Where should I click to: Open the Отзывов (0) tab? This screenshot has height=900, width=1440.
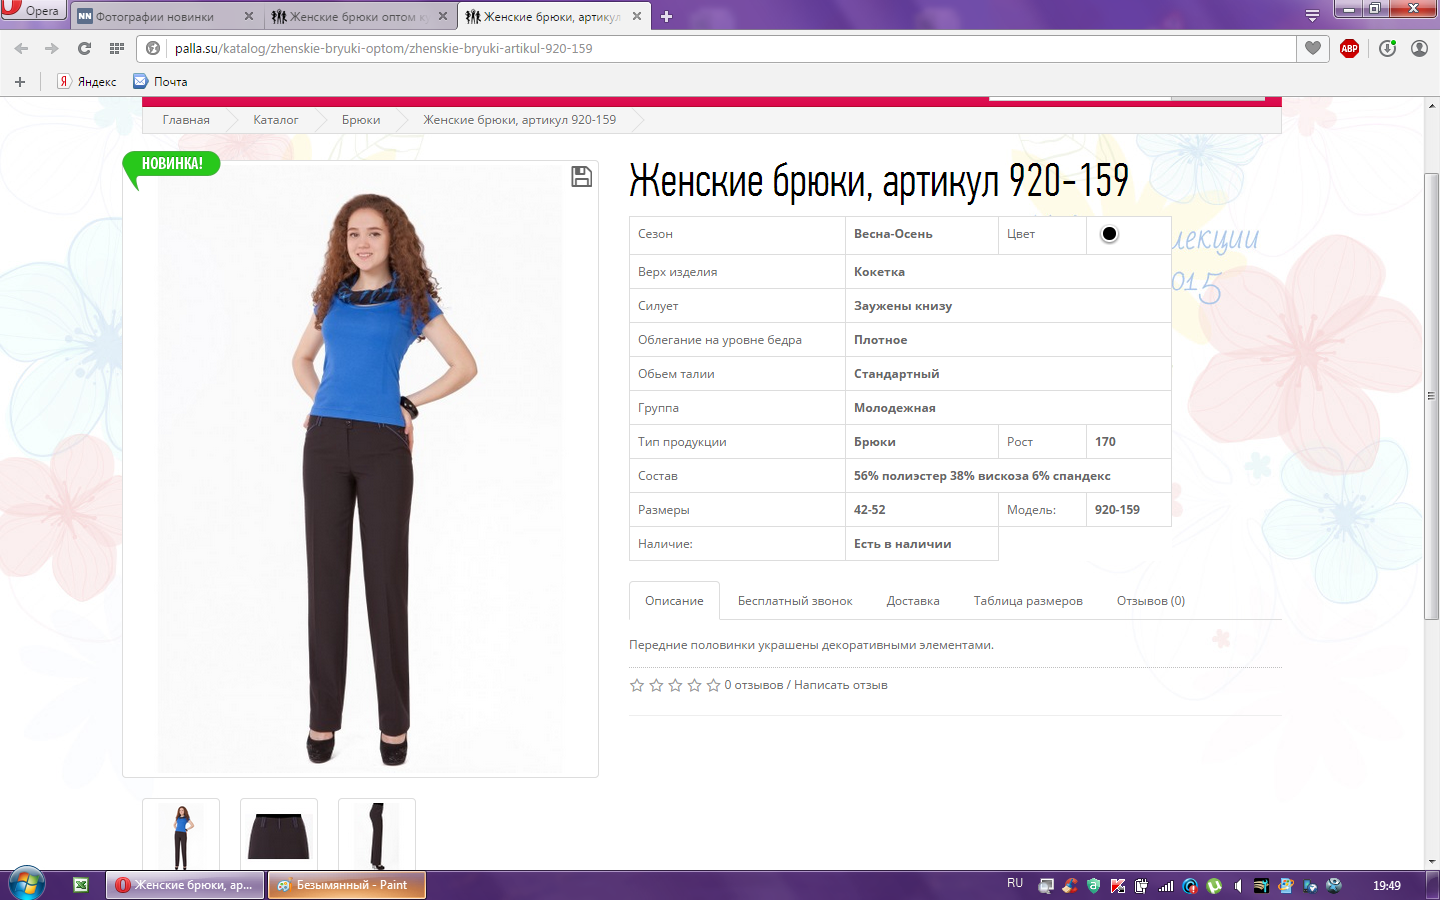click(1151, 601)
